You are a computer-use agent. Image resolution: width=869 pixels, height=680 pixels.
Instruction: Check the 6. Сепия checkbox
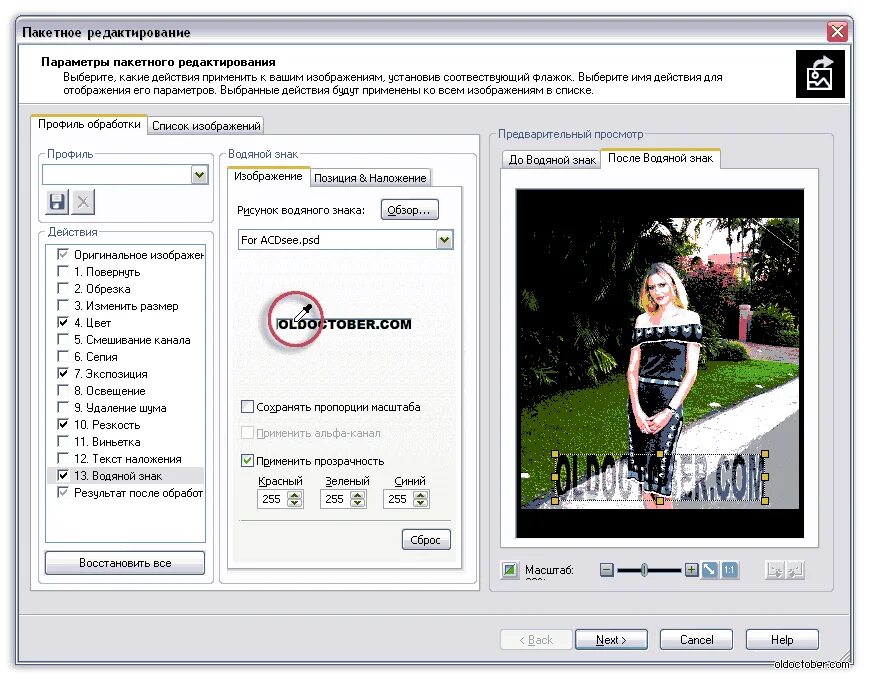tap(63, 357)
